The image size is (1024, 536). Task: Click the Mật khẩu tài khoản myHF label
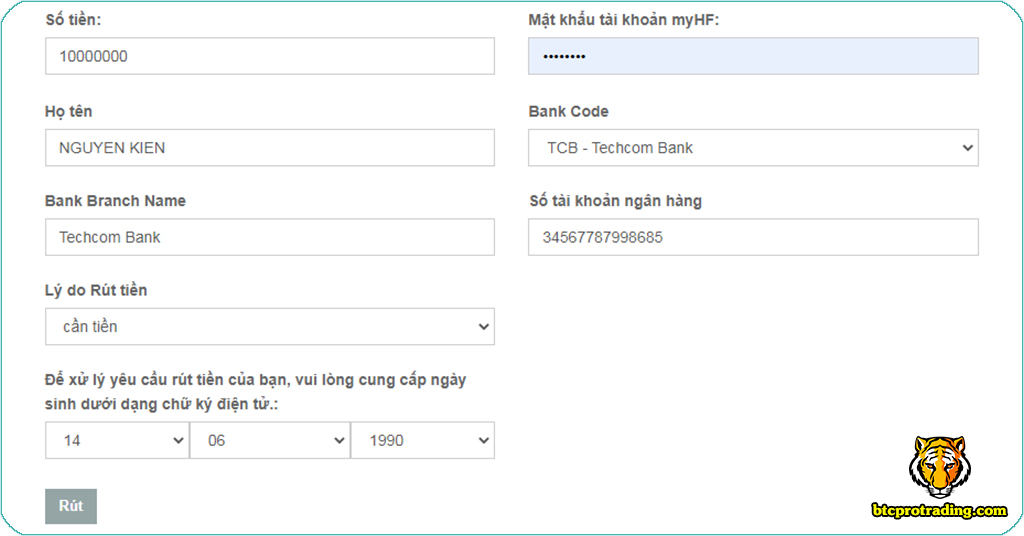click(624, 20)
